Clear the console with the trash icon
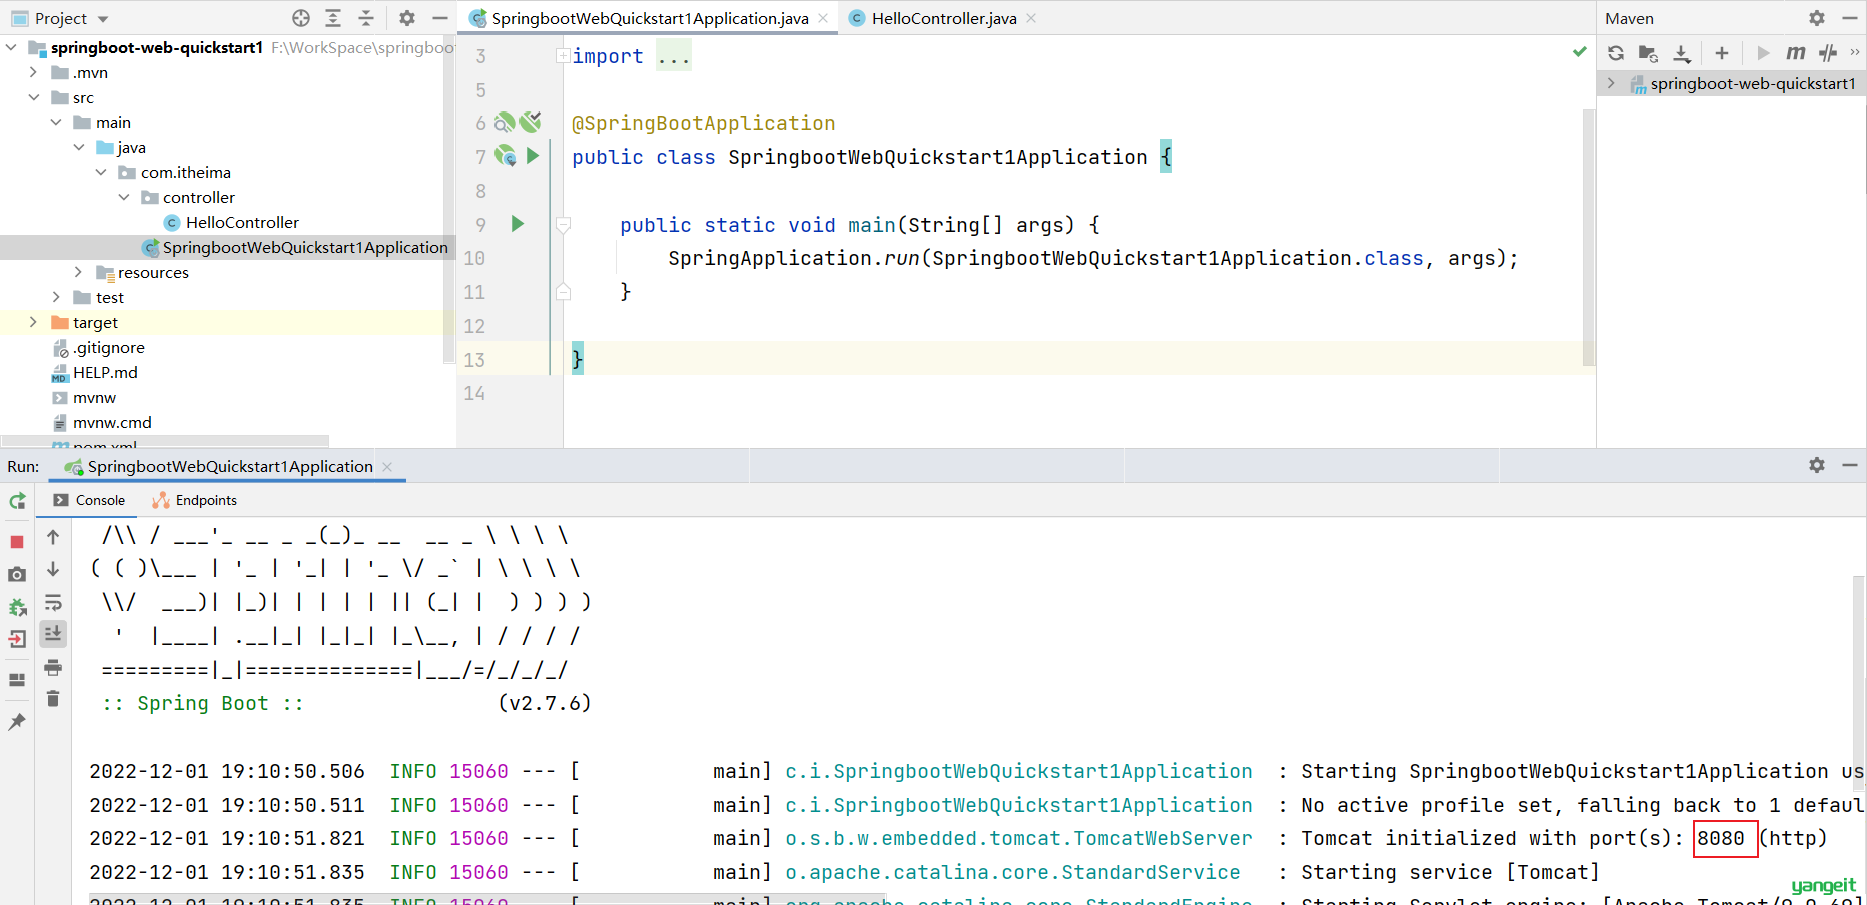This screenshot has height=905, width=1867. [x=53, y=698]
